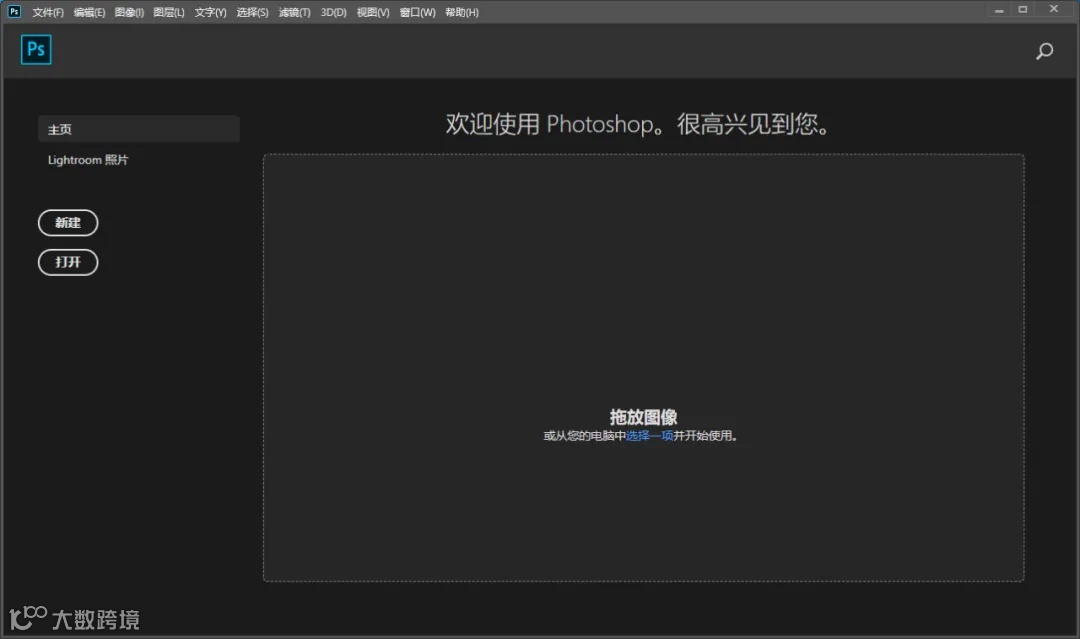Viewport: 1080px width, 639px height.
Task: Select the 主页 sidebar tab
Action: 138,129
